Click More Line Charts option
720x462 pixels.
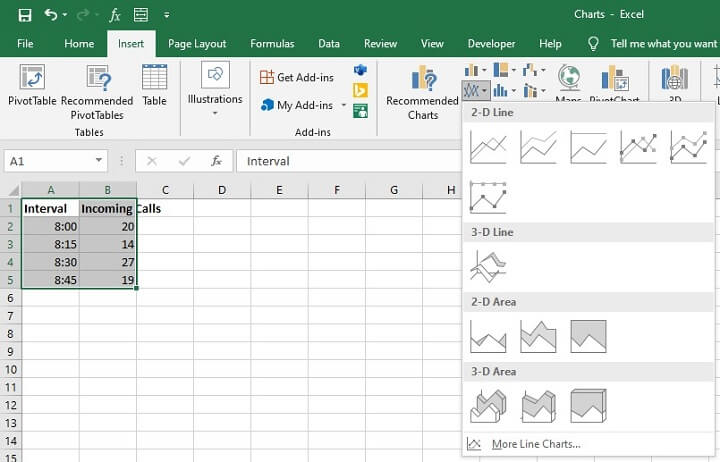click(535, 444)
